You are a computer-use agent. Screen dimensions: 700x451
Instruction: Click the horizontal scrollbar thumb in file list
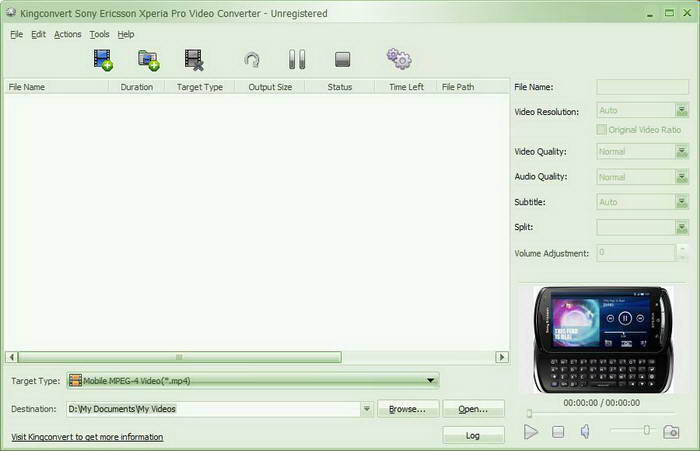179,357
